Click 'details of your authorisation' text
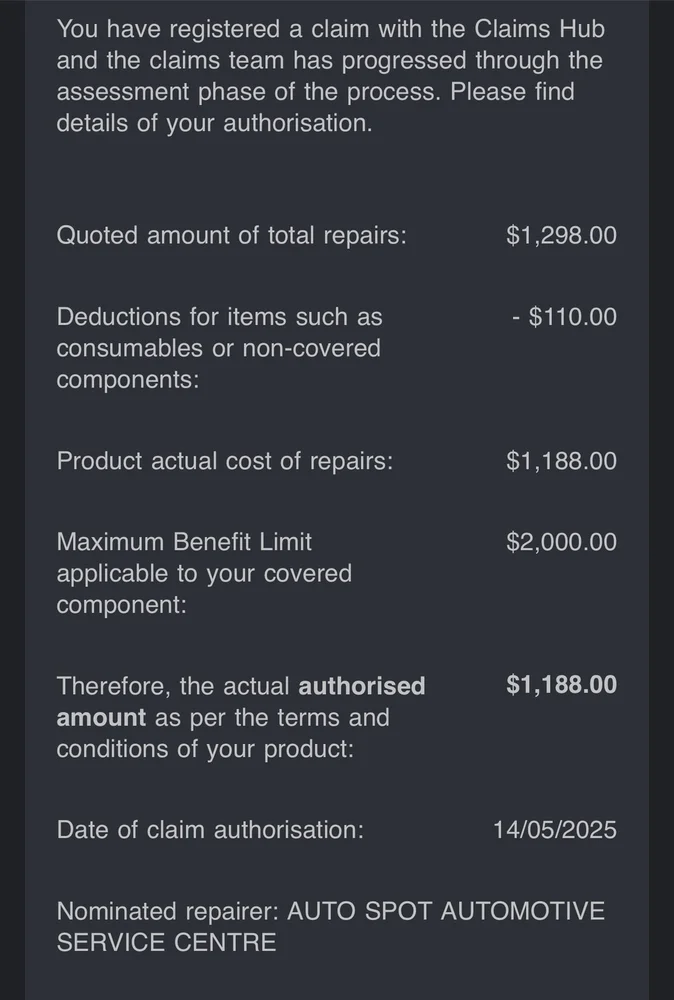The image size is (674, 1000). (x=214, y=126)
